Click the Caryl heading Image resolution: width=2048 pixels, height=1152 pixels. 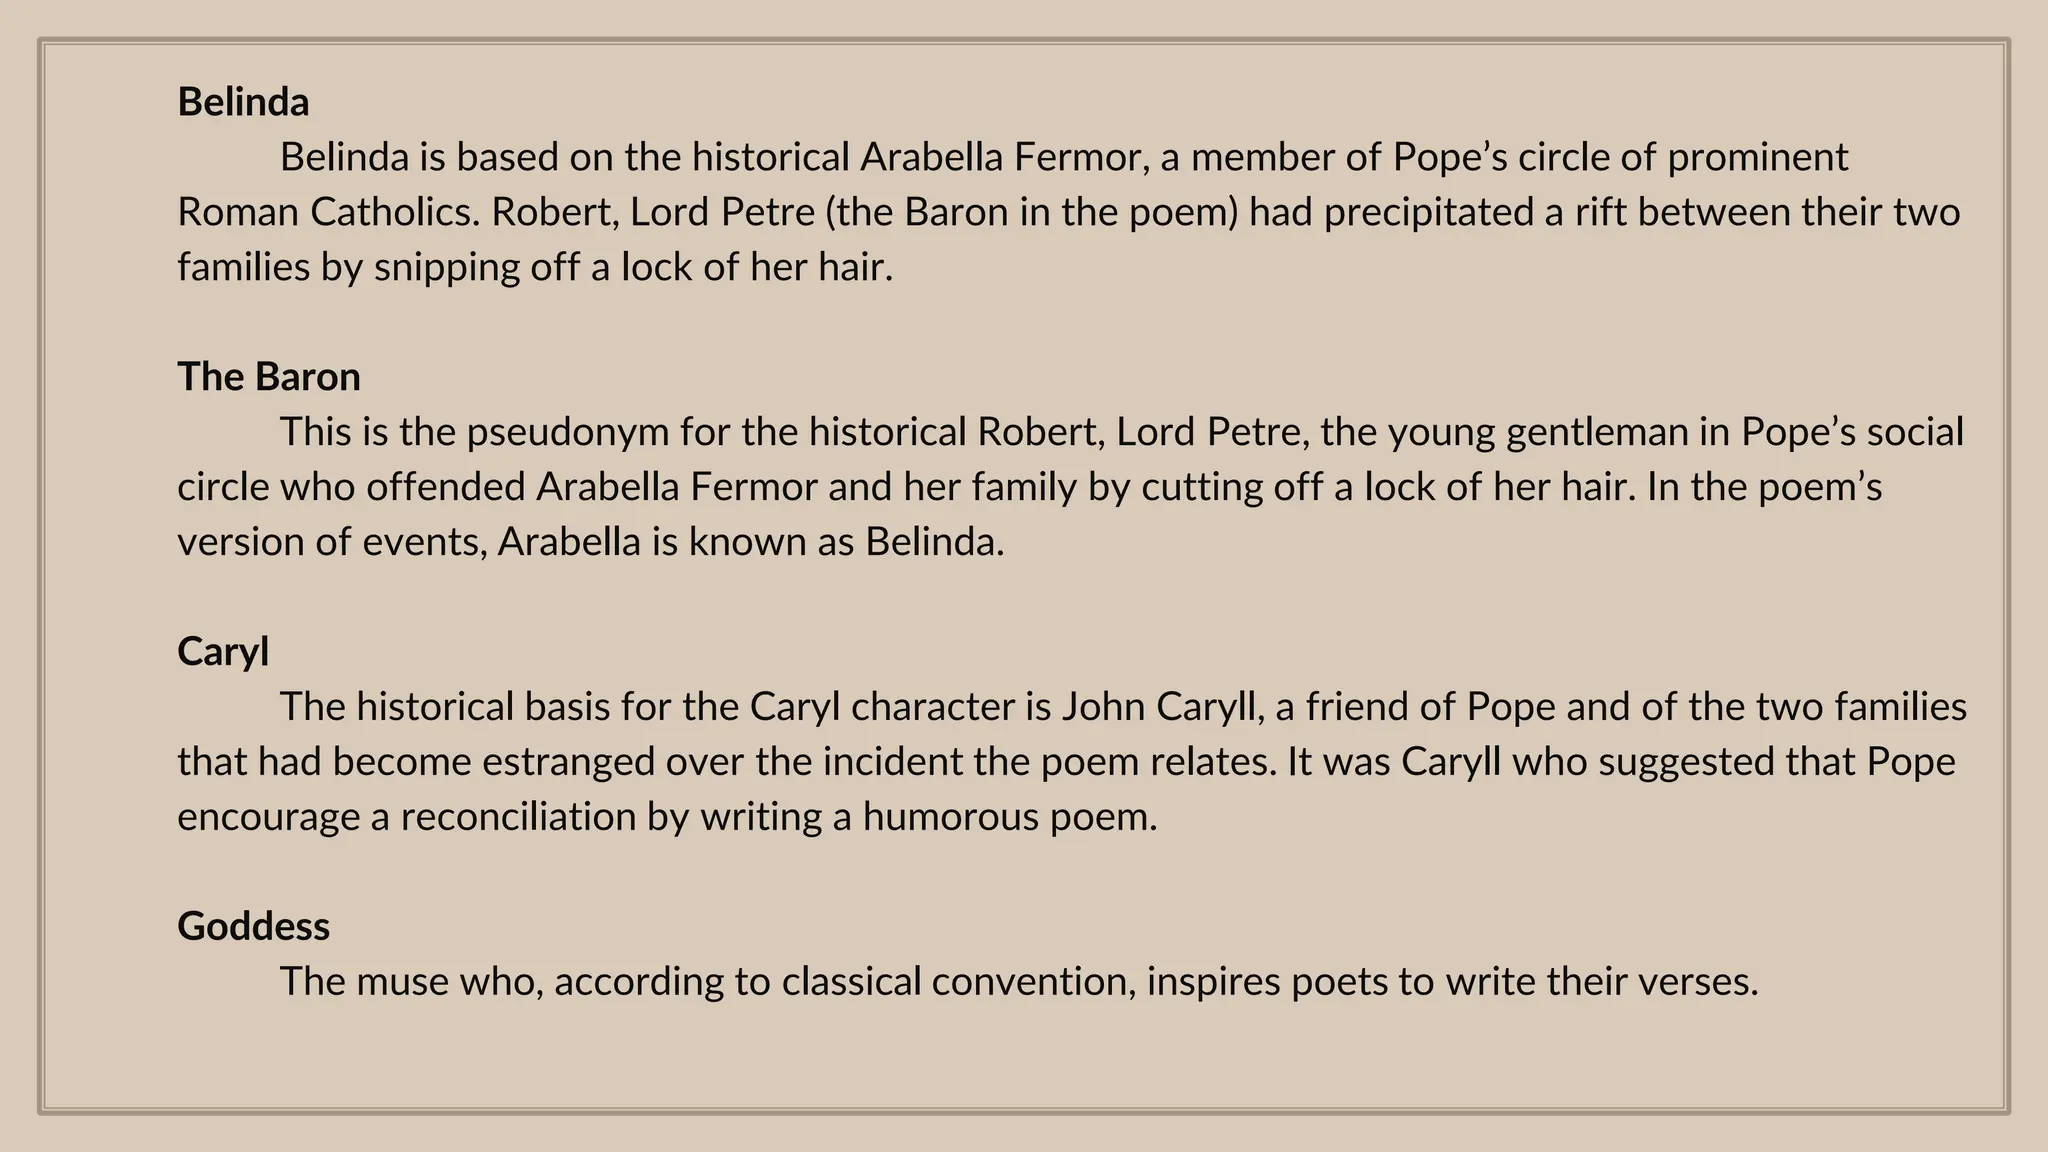(x=223, y=652)
